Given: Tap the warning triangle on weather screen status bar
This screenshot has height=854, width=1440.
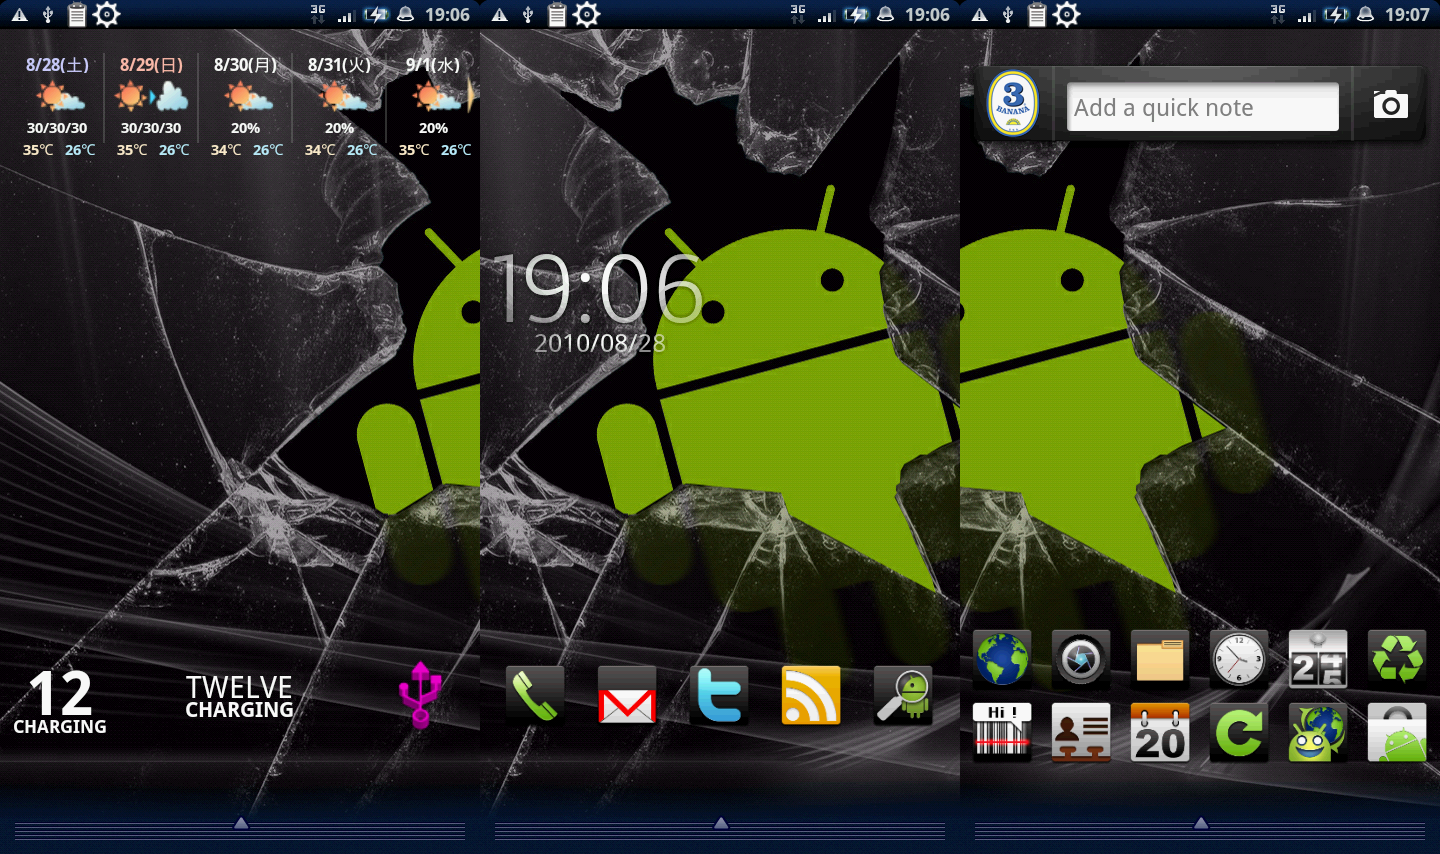Looking at the screenshot, I should [x=19, y=15].
